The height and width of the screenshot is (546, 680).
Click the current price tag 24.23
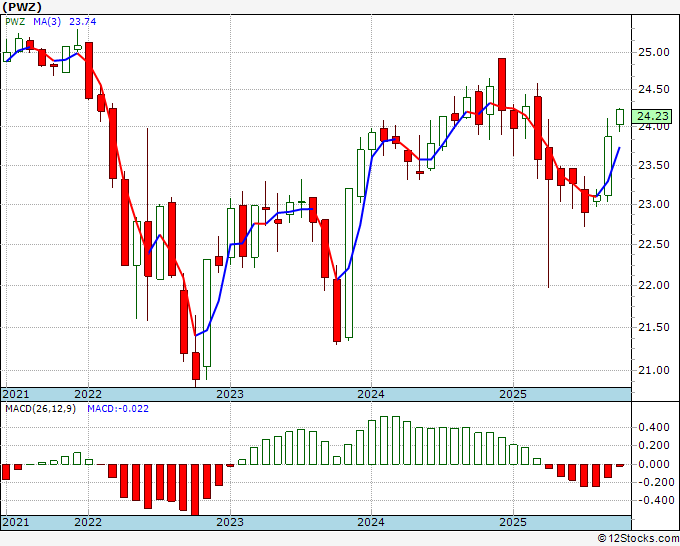click(653, 116)
